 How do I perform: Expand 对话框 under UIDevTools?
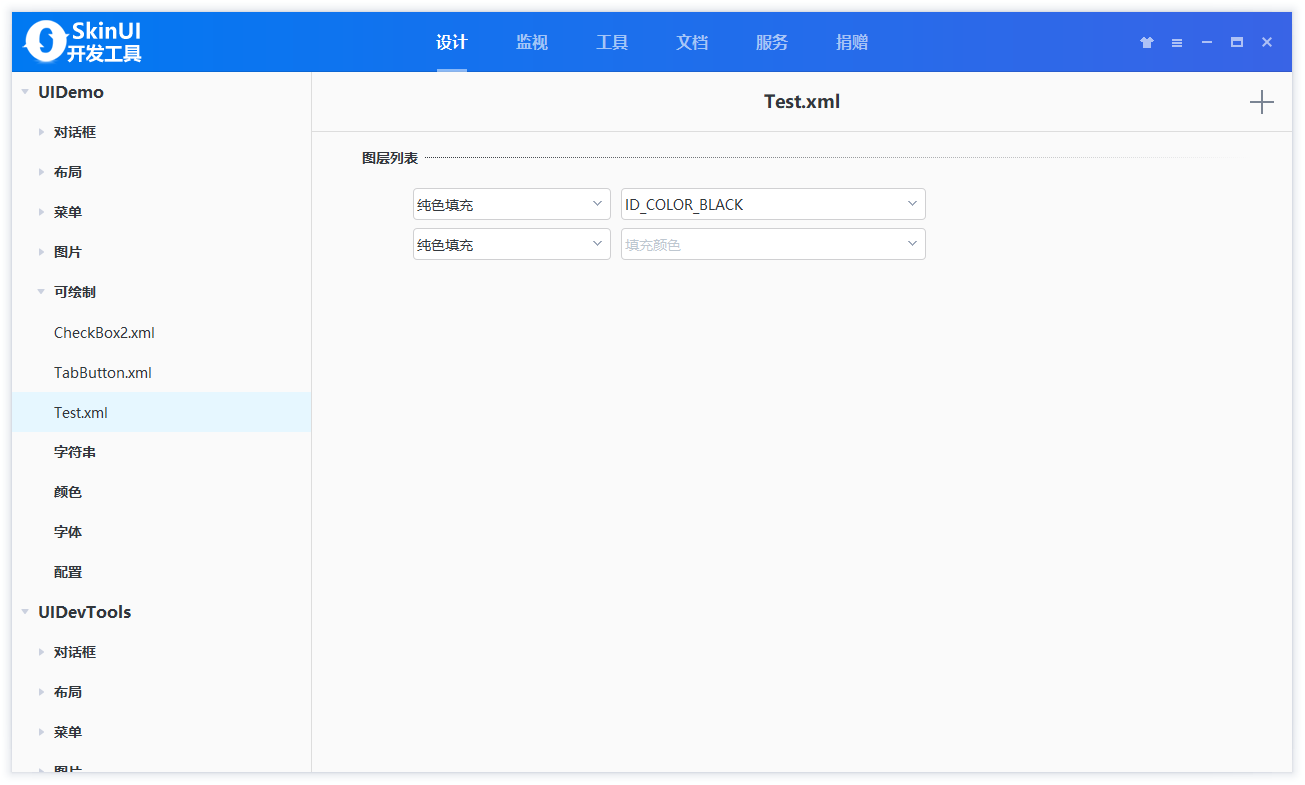[41, 652]
